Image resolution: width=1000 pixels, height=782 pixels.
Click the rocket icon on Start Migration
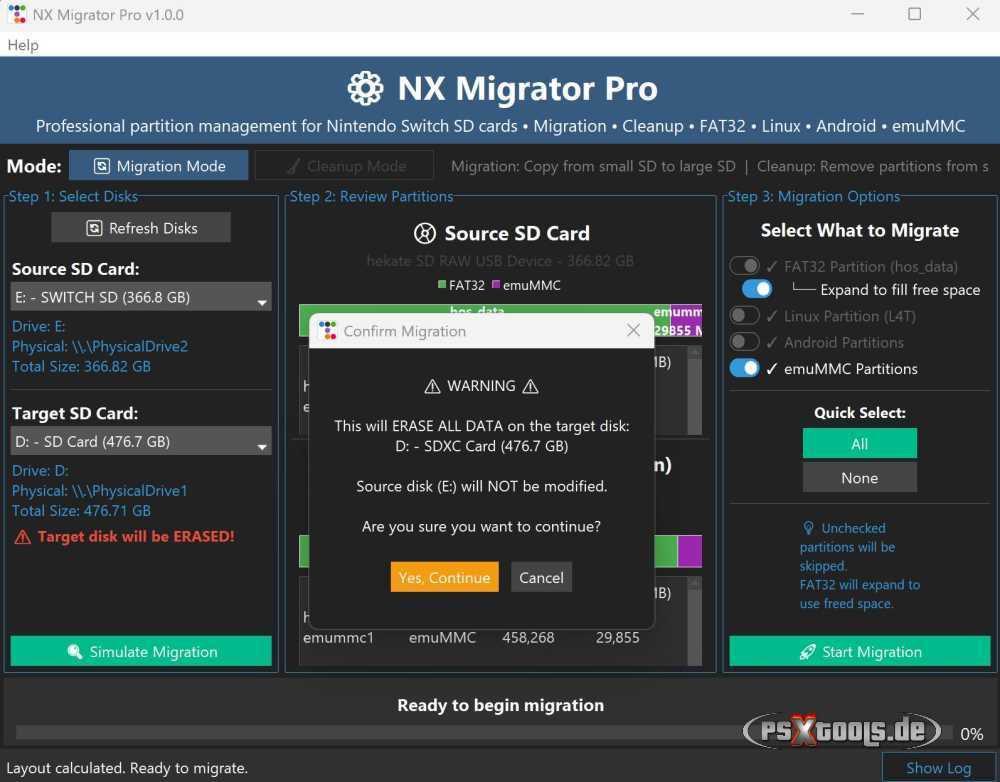(x=808, y=651)
